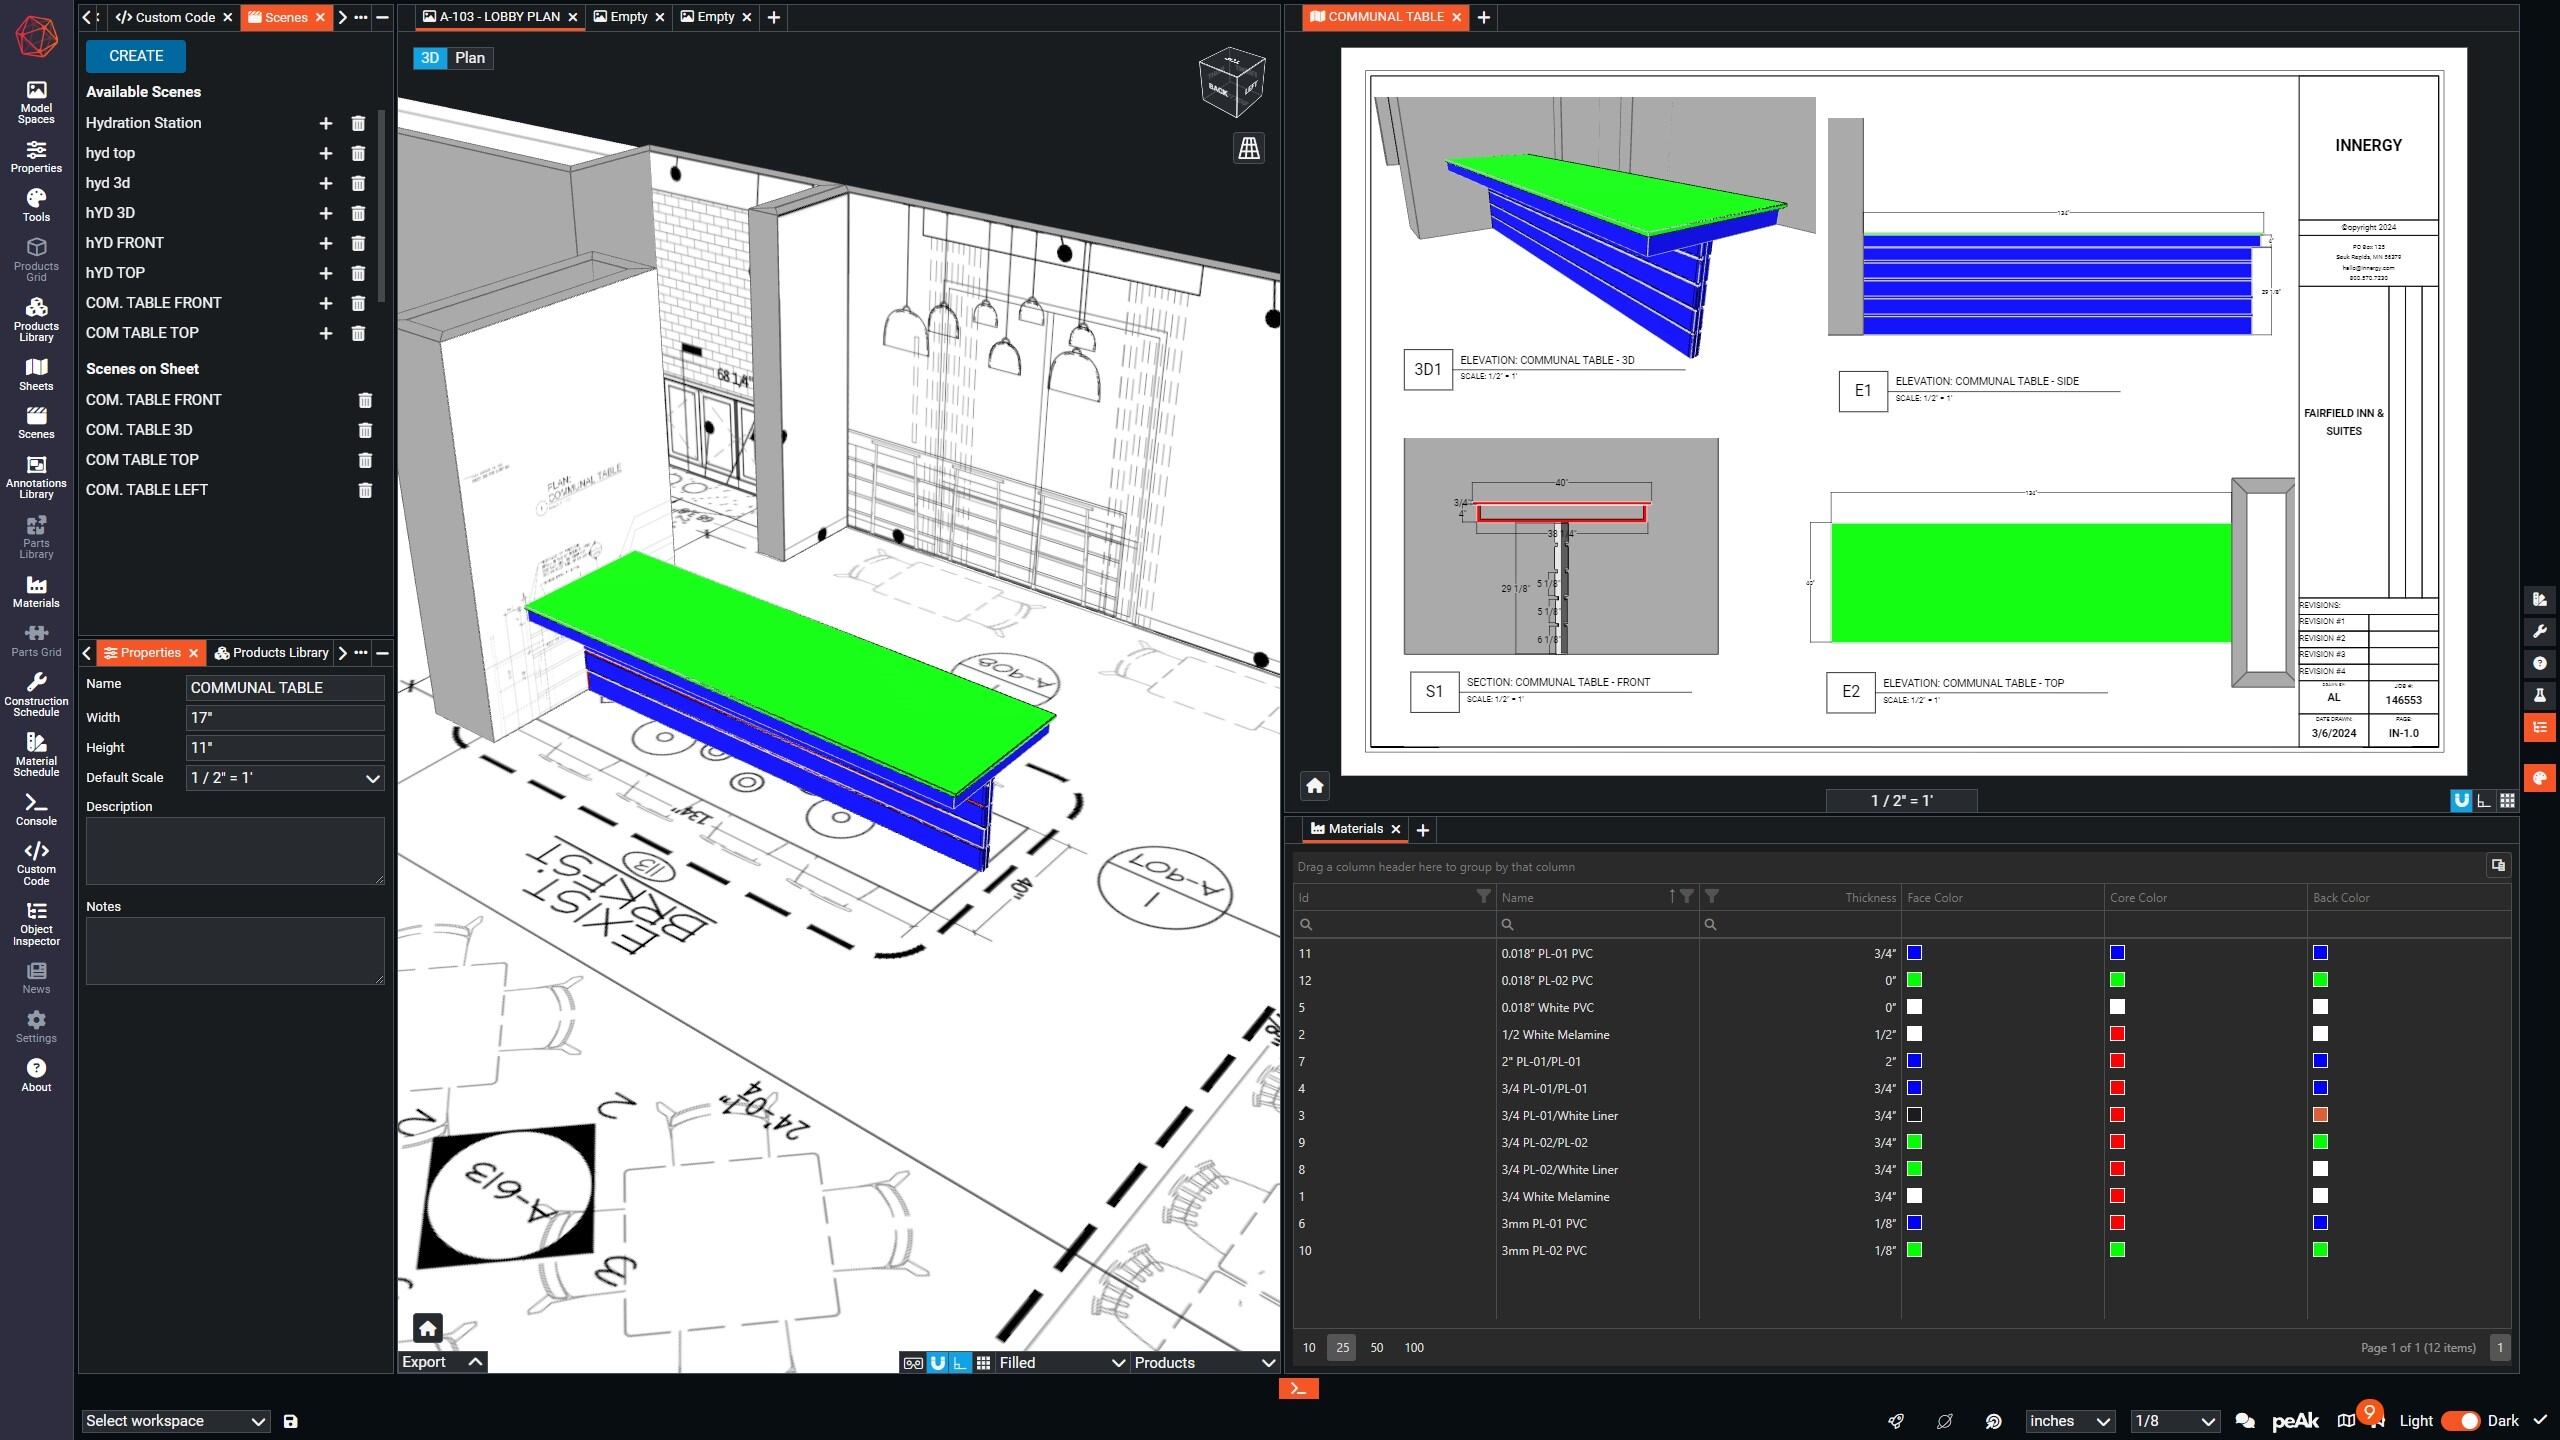Screen dimensions: 2560x1440
Task: Click Face Color swatch for 0.018" PL-01 PVC
Action: pyautogui.click(x=1914, y=953)
